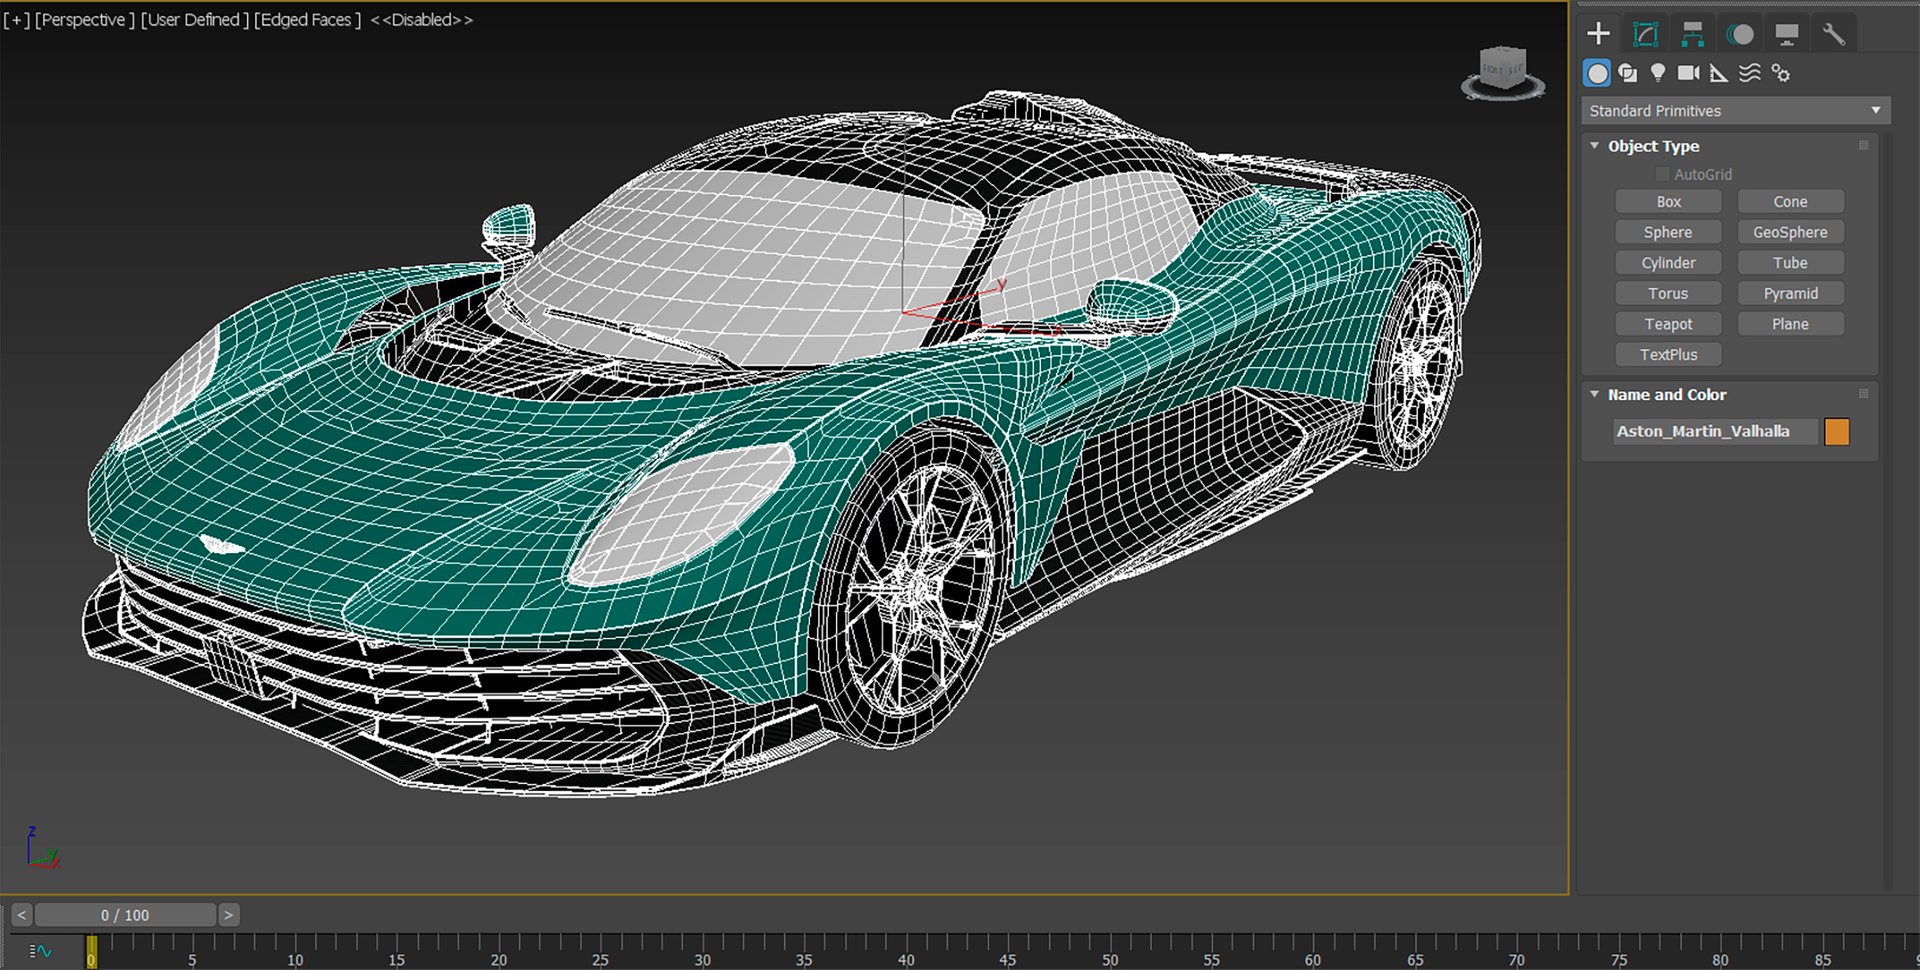
Task: Create a Plane primitive
Action: 1790,324
